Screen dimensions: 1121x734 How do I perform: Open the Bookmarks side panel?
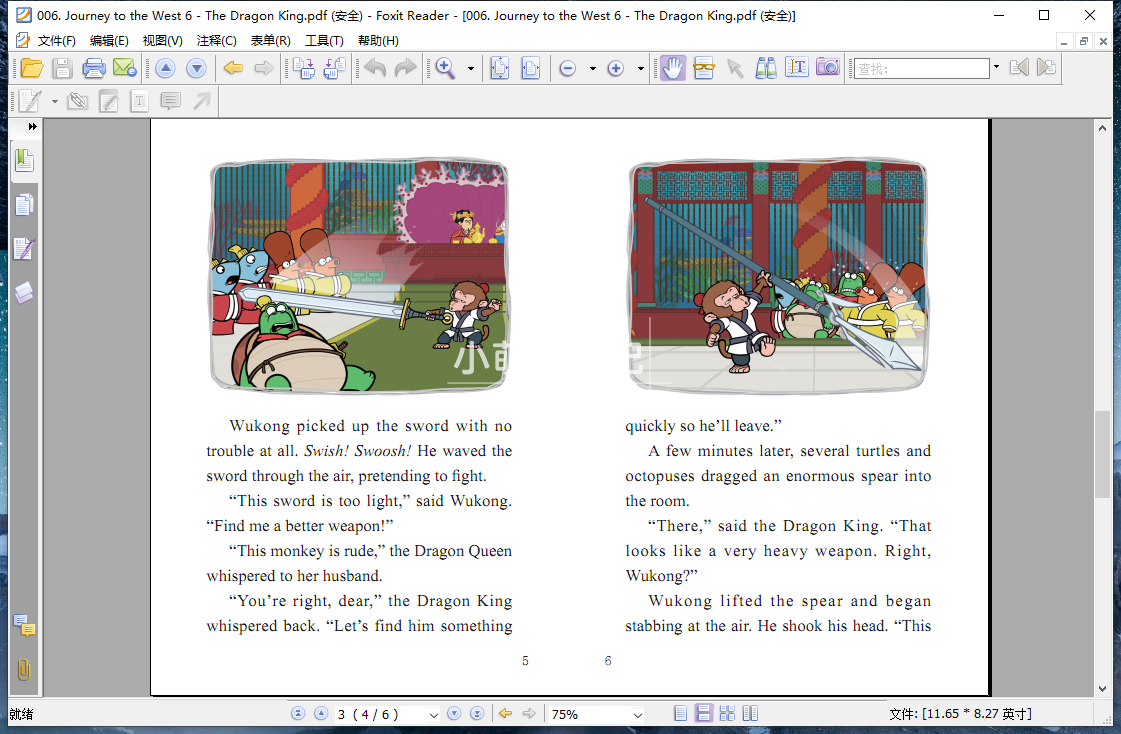[x=24, y=160]
